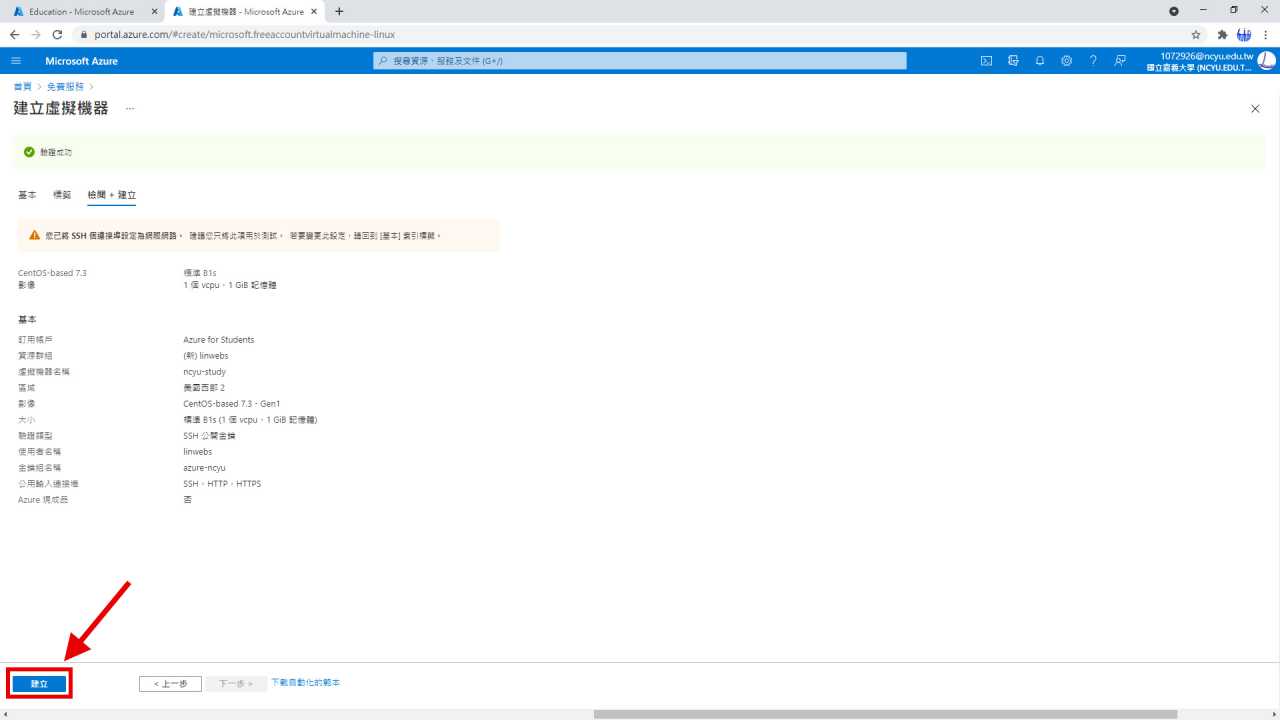Viewport: 1280px width, 720px height.
Task: Open the ellipsis menu beside 建立虛擬機器
Action: (x=130, y=108)
